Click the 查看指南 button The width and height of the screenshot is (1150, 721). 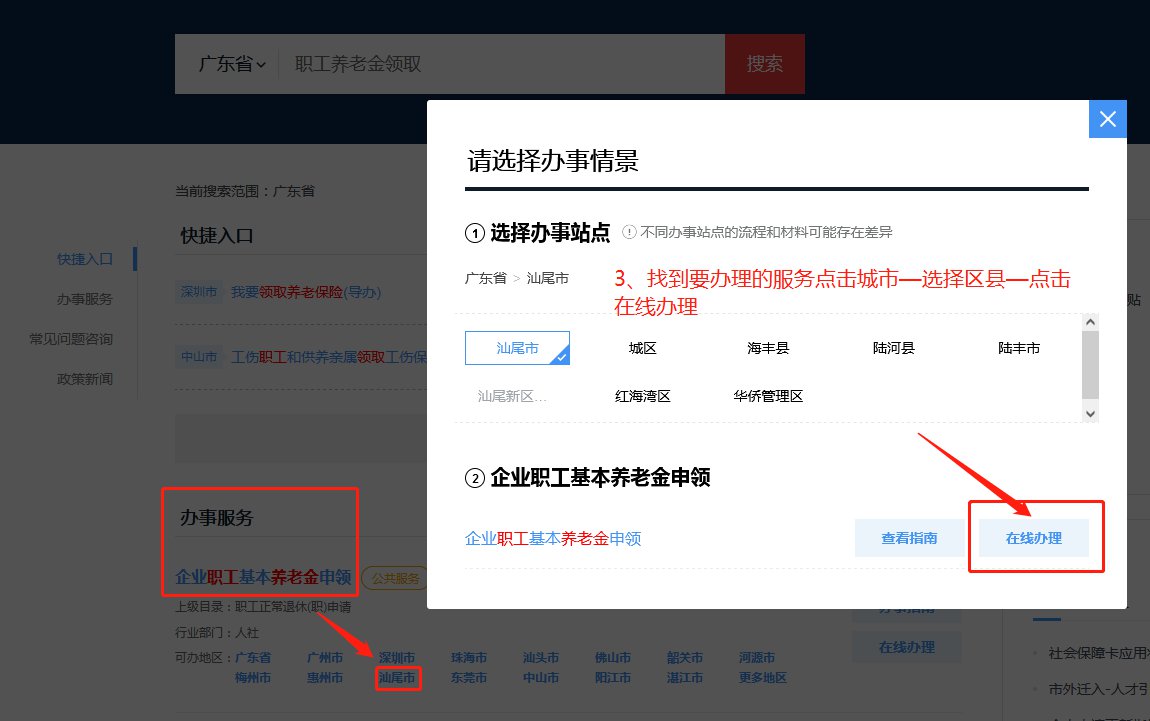(908, 538)
